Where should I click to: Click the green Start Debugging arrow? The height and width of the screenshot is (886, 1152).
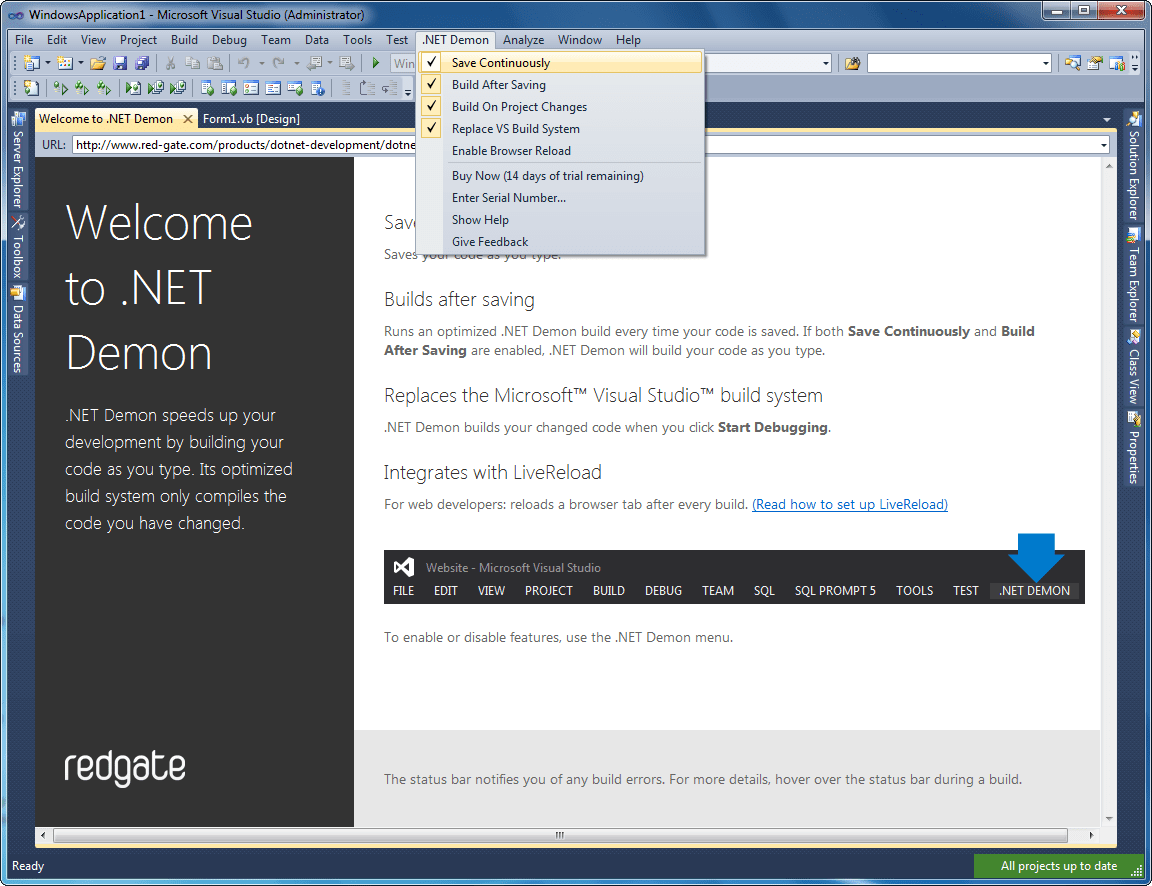(375, 63)
